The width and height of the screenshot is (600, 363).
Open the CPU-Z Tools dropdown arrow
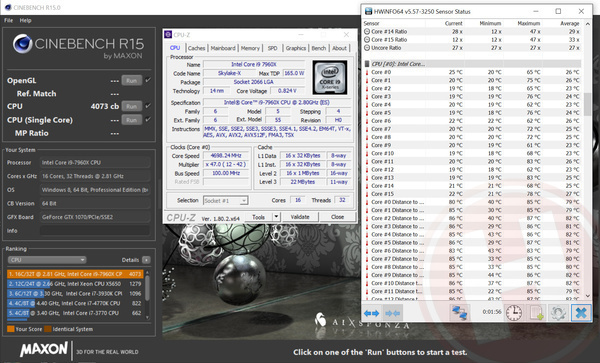coord(276,217)
